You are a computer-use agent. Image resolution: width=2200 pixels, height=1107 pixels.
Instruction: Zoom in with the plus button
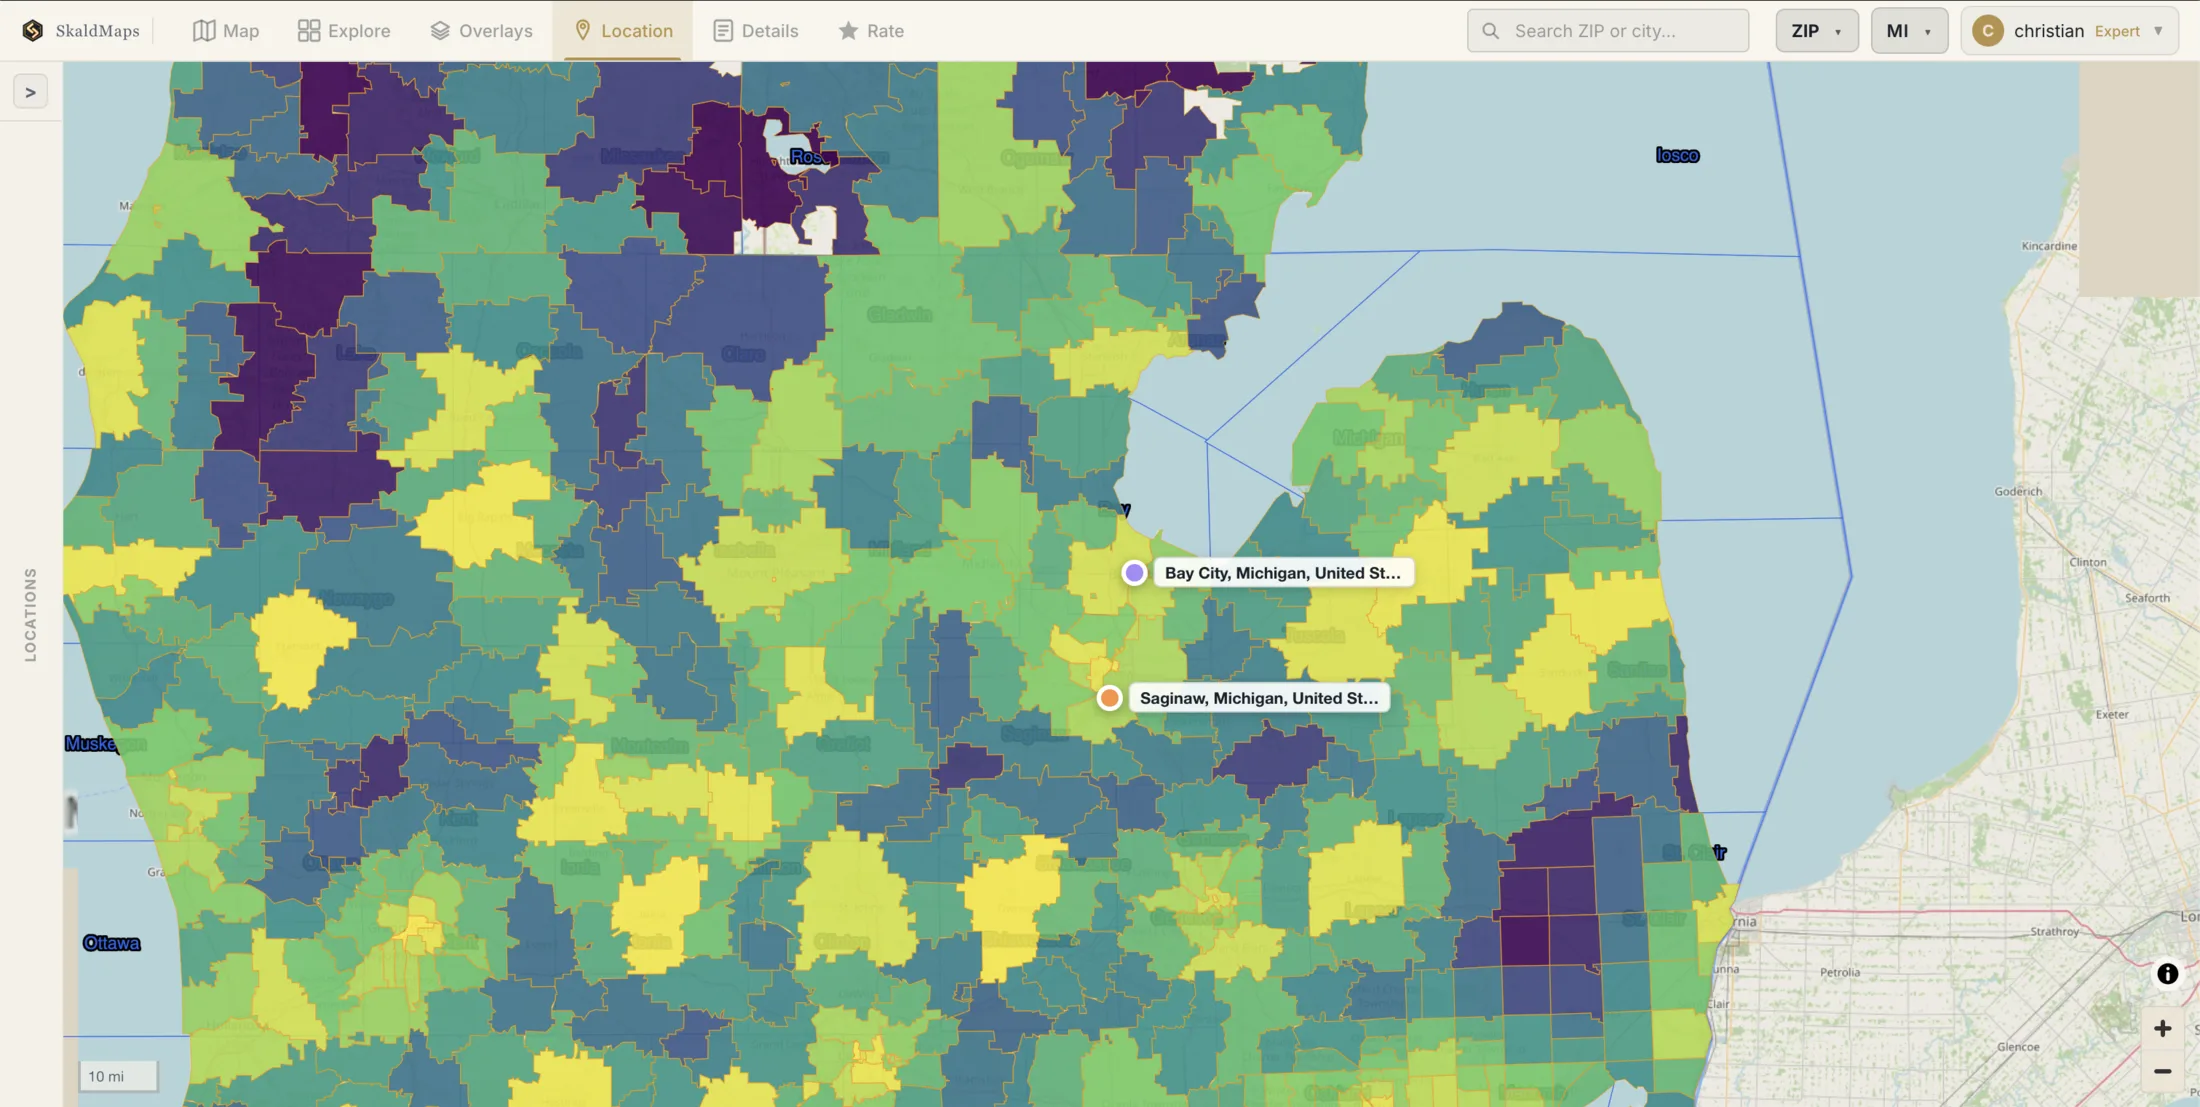(2162, 1028)
